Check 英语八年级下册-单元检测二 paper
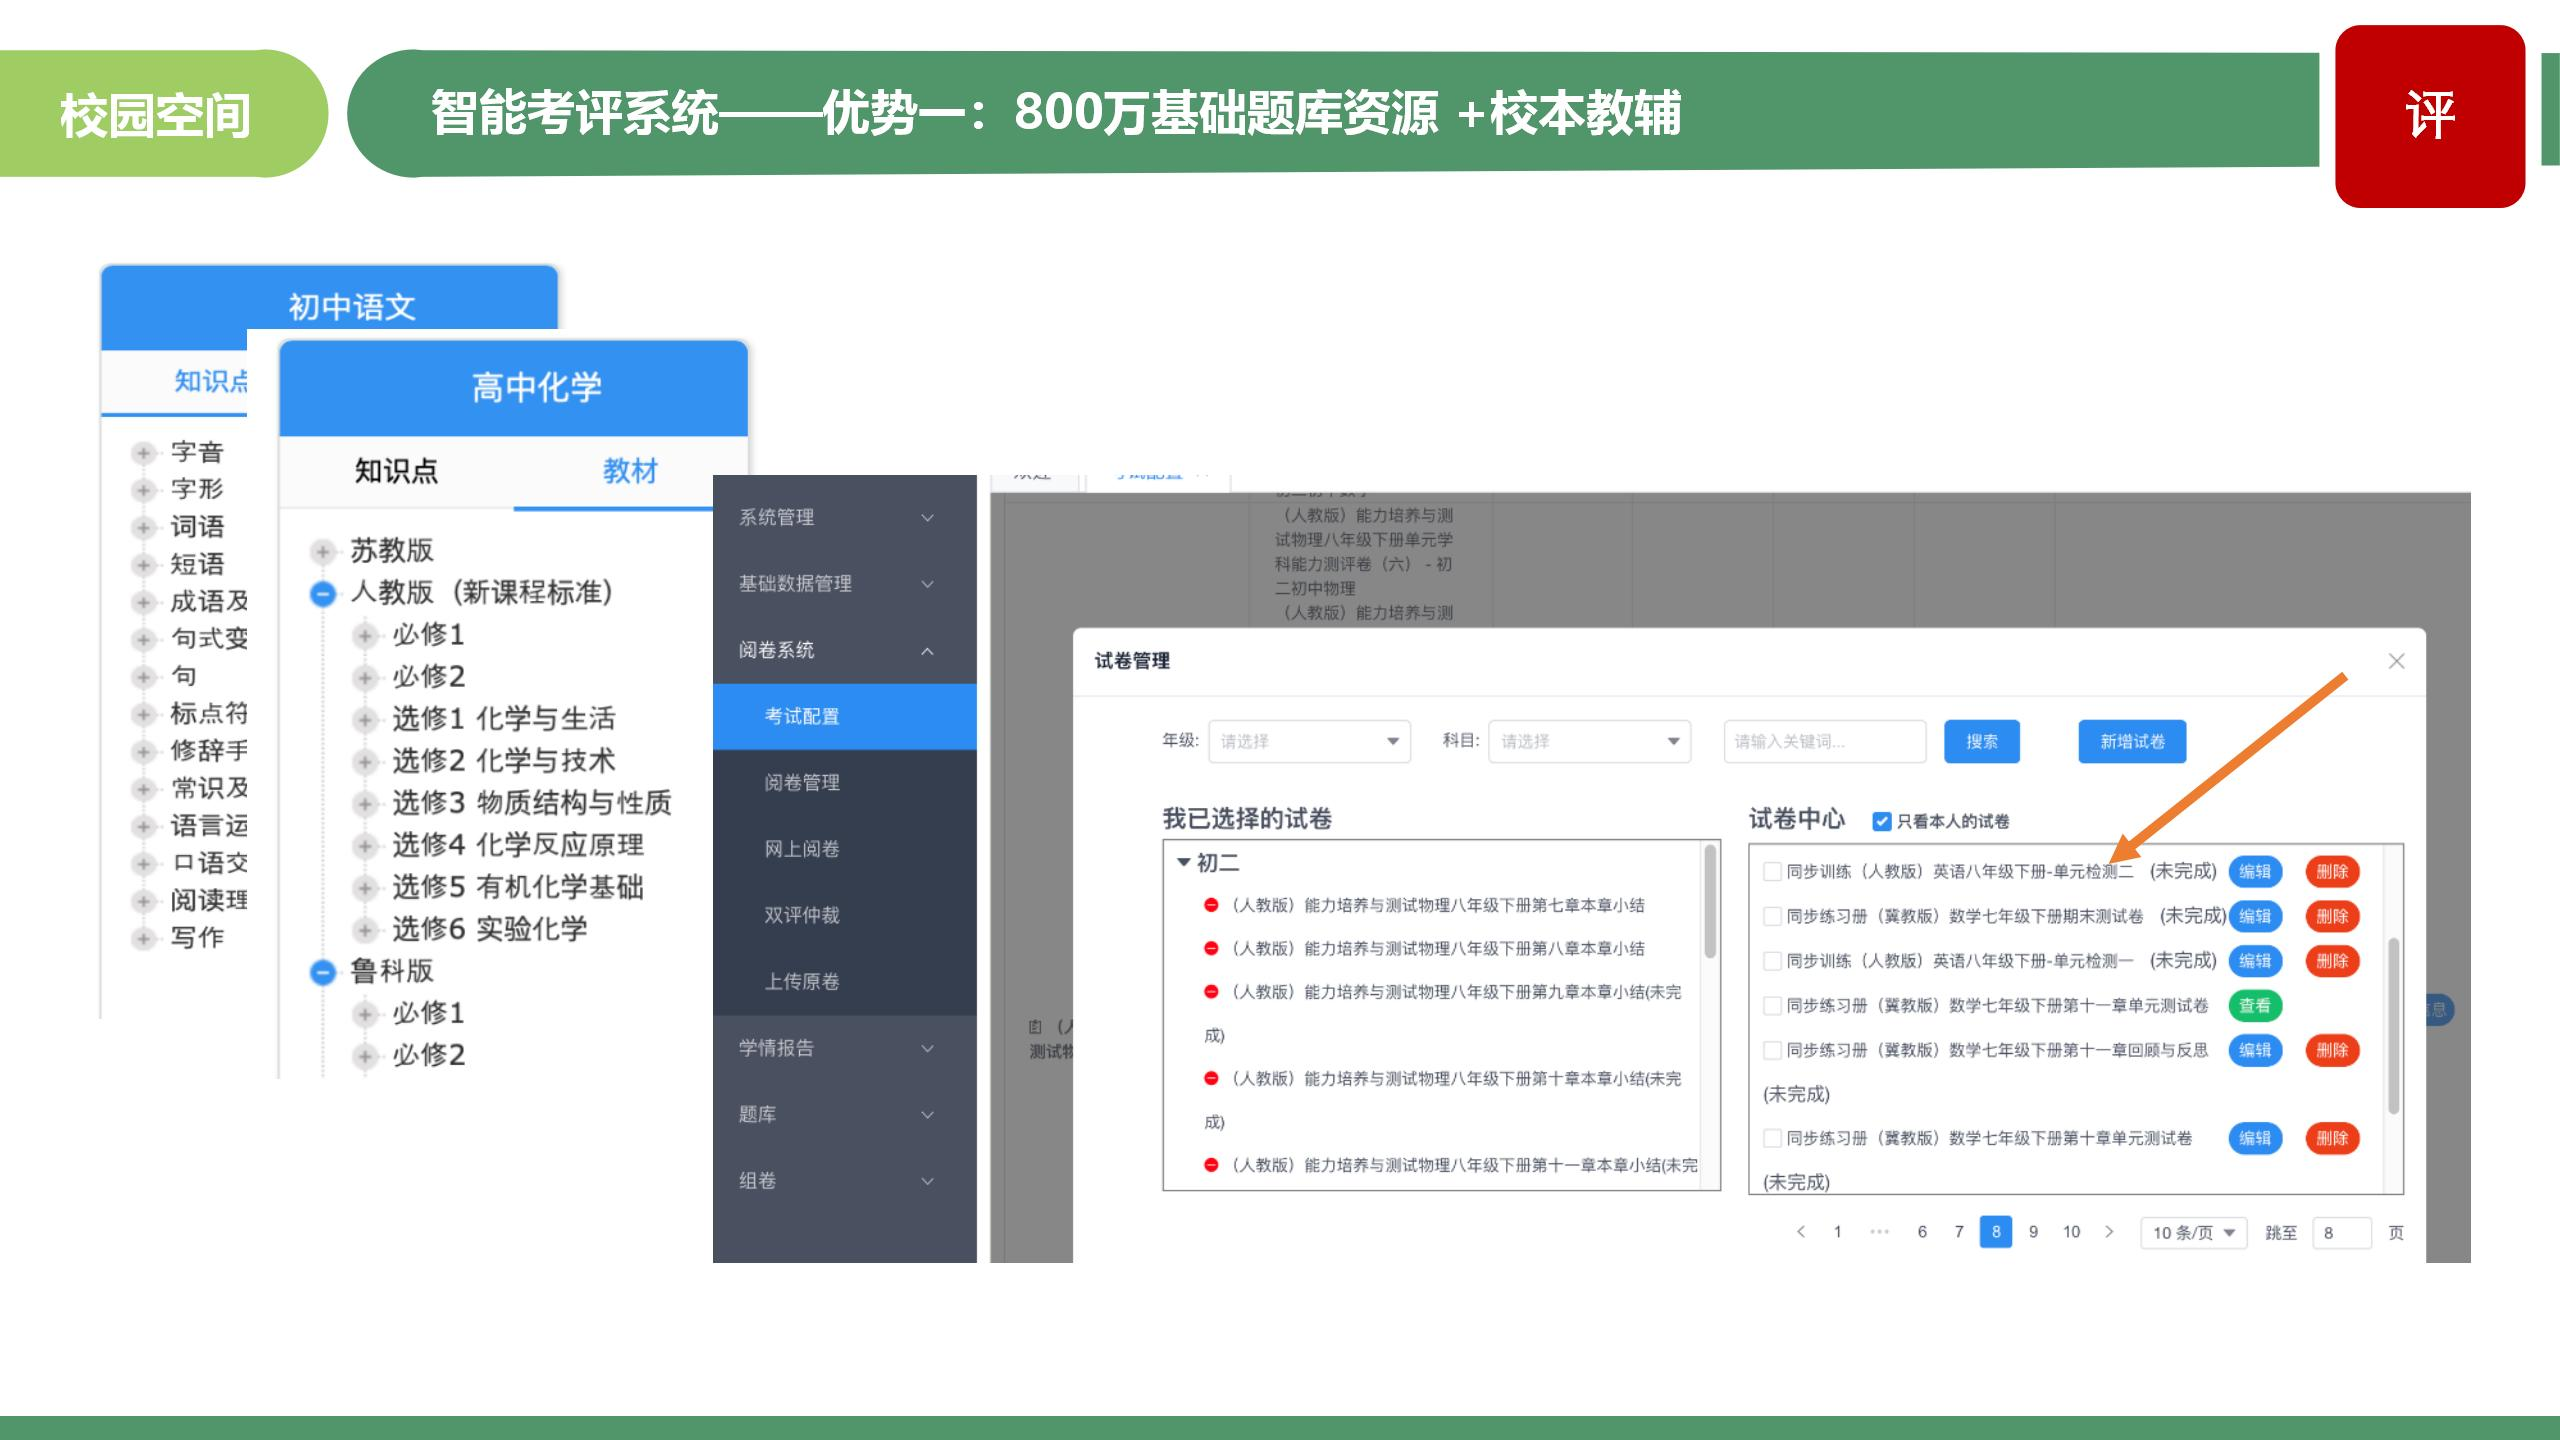2560x1440 pixels. coord(1772,871)
